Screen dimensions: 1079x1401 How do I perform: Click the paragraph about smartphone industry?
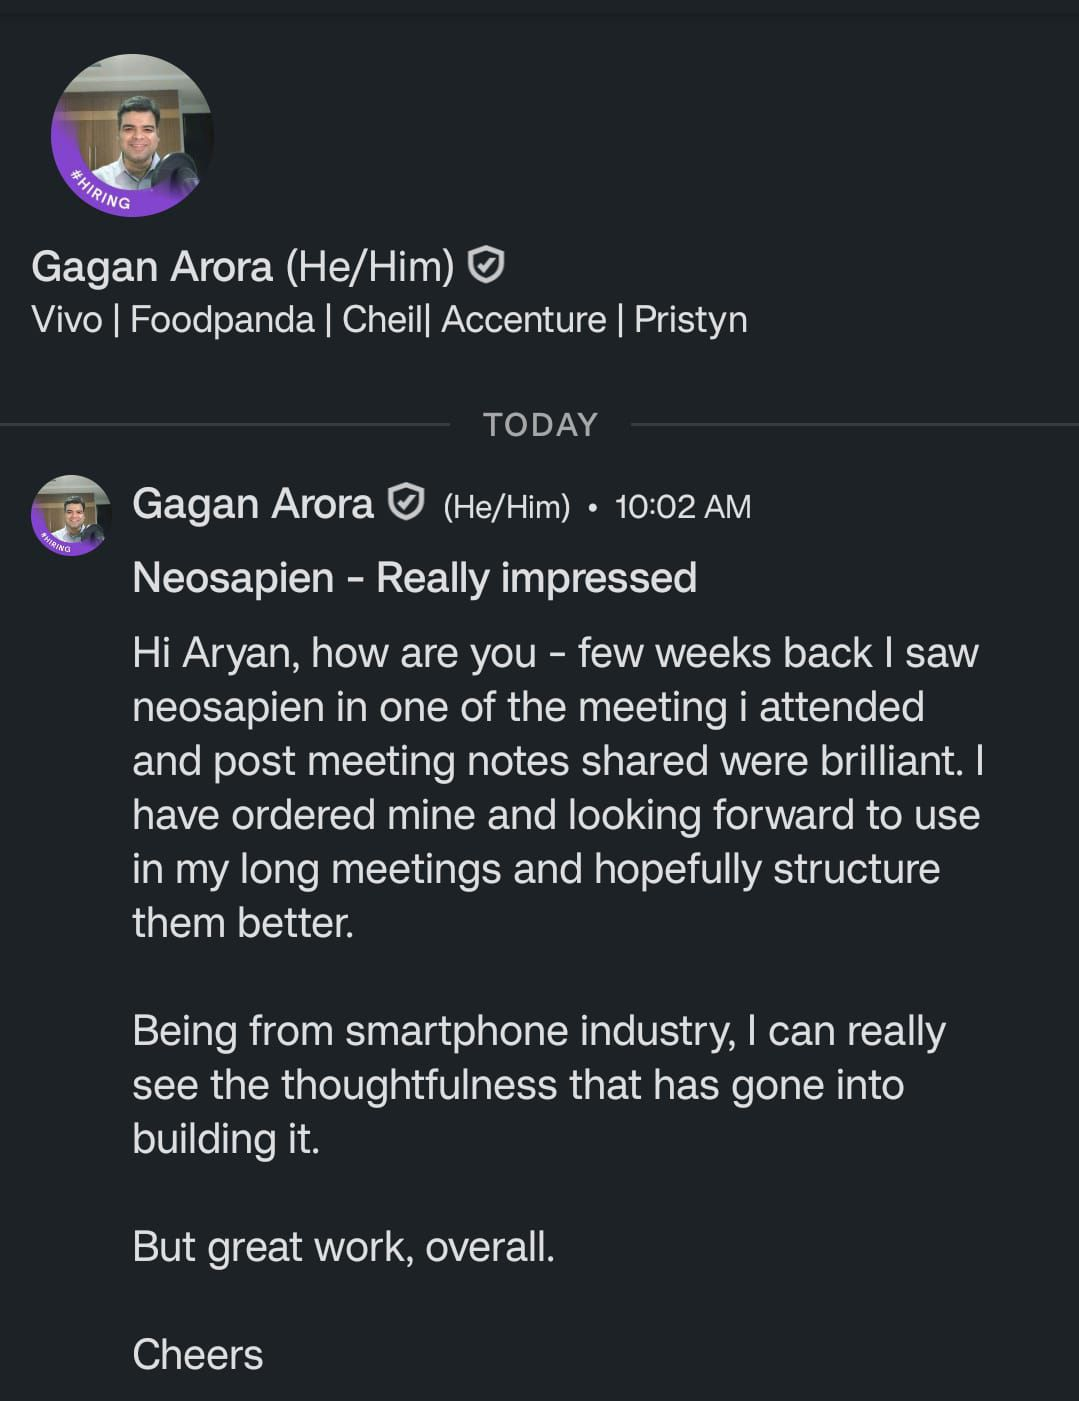(538, 1085)
